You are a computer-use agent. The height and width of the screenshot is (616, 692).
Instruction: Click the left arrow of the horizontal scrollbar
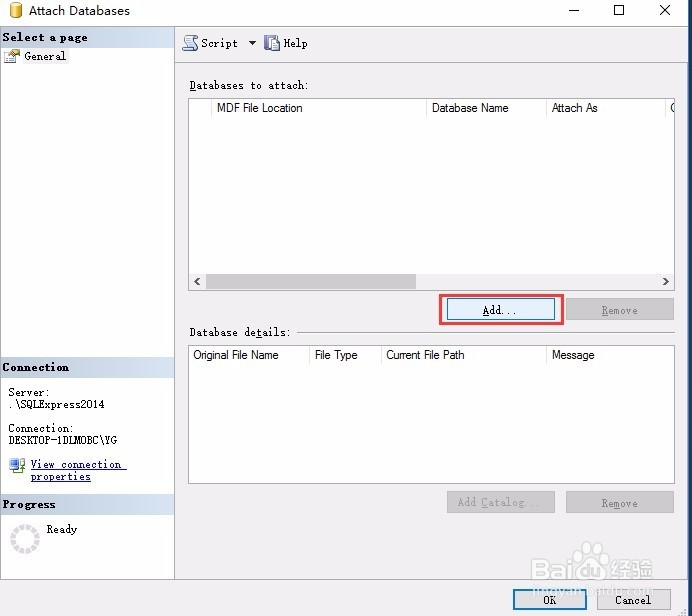[197, 282]
